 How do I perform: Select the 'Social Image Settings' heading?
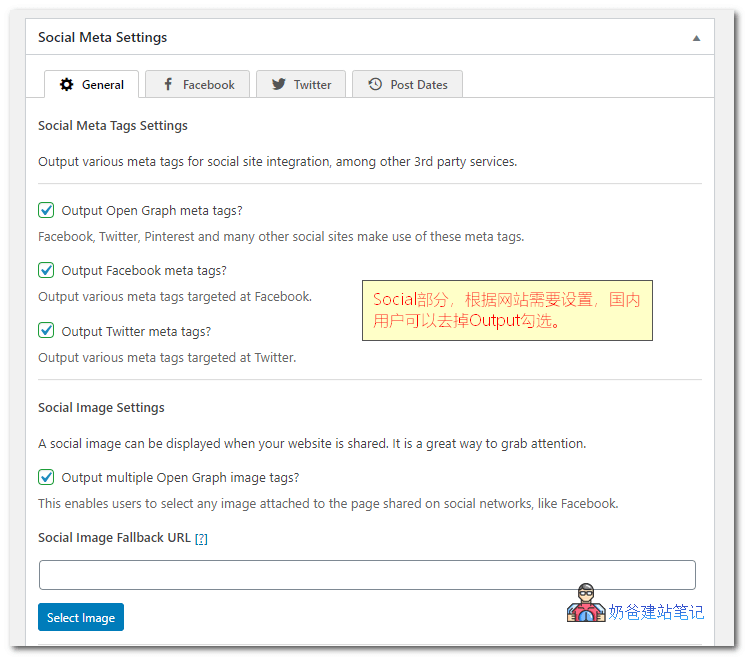pos(101,408)
